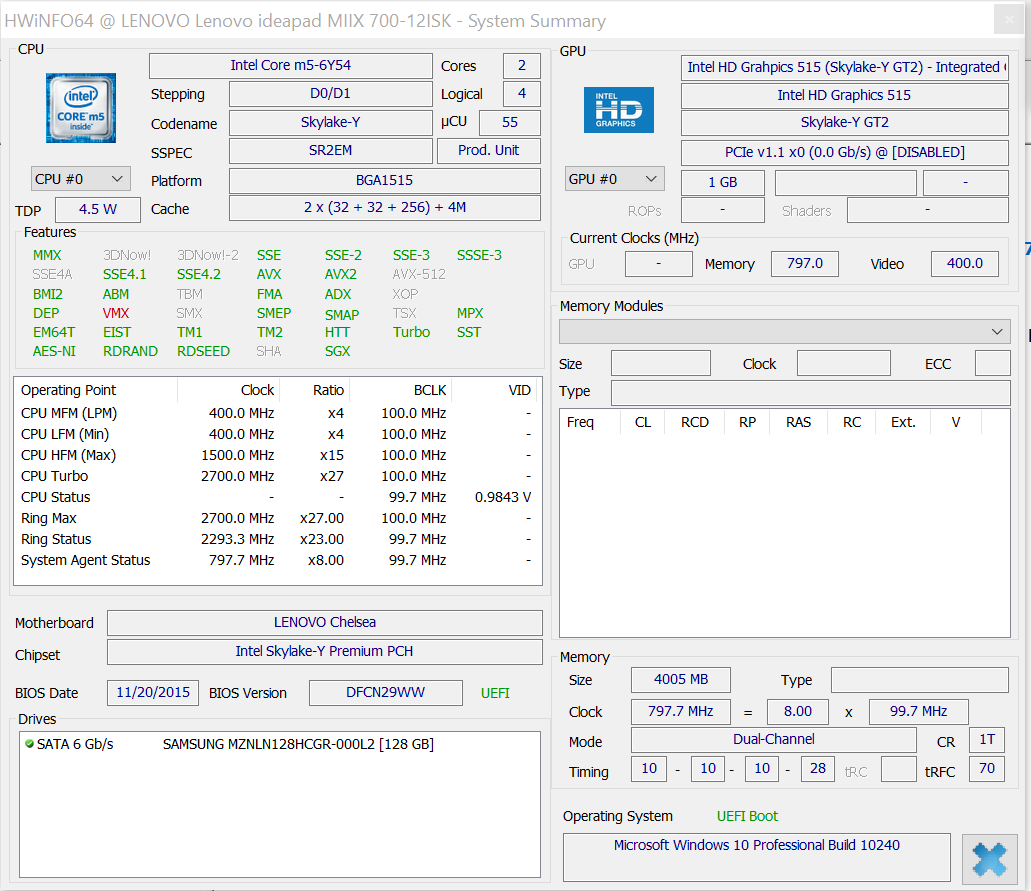Click the blue X close icon button

[x=989, y=859]
